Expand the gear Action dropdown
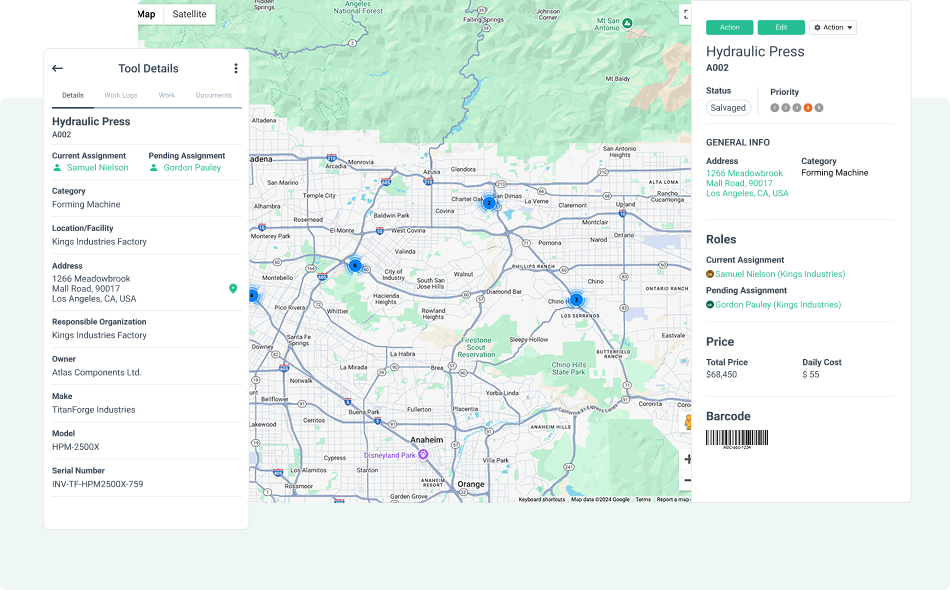The image size is (950, 590). [833, 28]
